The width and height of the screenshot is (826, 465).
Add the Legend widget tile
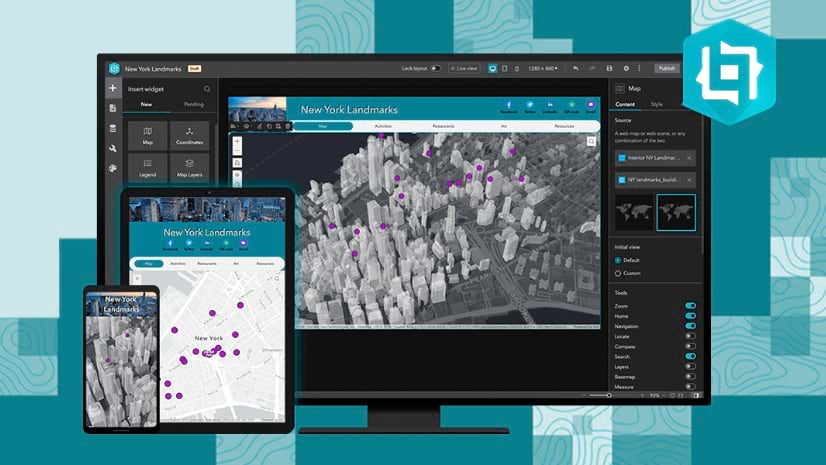[148, 167]
